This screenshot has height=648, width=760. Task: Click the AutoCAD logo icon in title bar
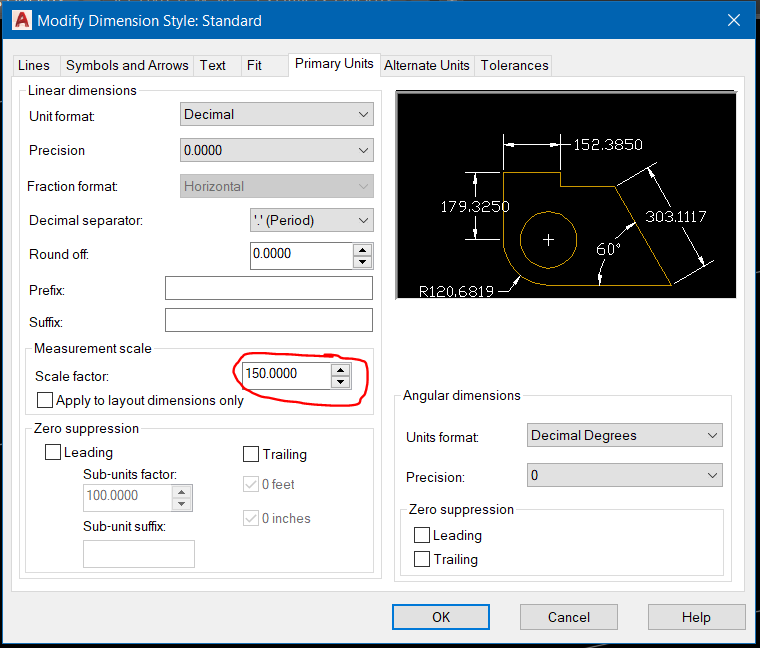[x=22, y=20]
